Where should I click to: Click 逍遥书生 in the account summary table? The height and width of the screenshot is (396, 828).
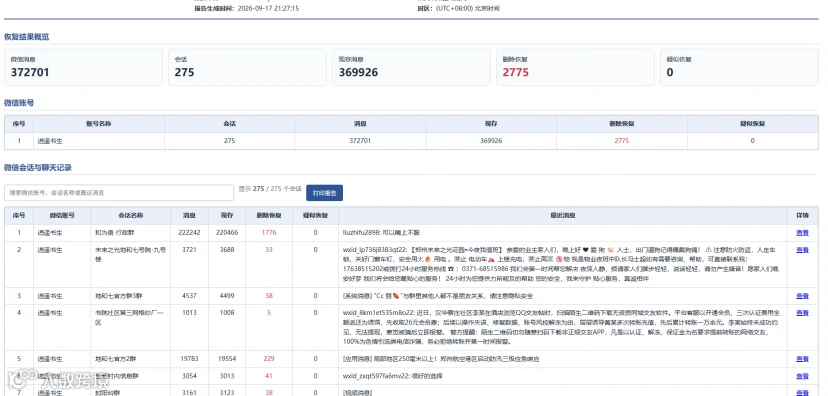click(x=50, y=141)
